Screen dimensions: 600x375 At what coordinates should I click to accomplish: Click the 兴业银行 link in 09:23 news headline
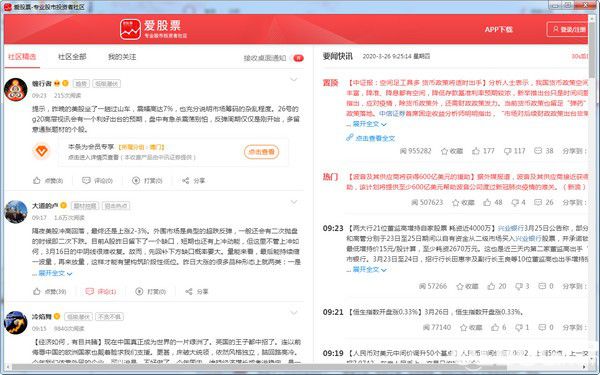coord(510,228)
